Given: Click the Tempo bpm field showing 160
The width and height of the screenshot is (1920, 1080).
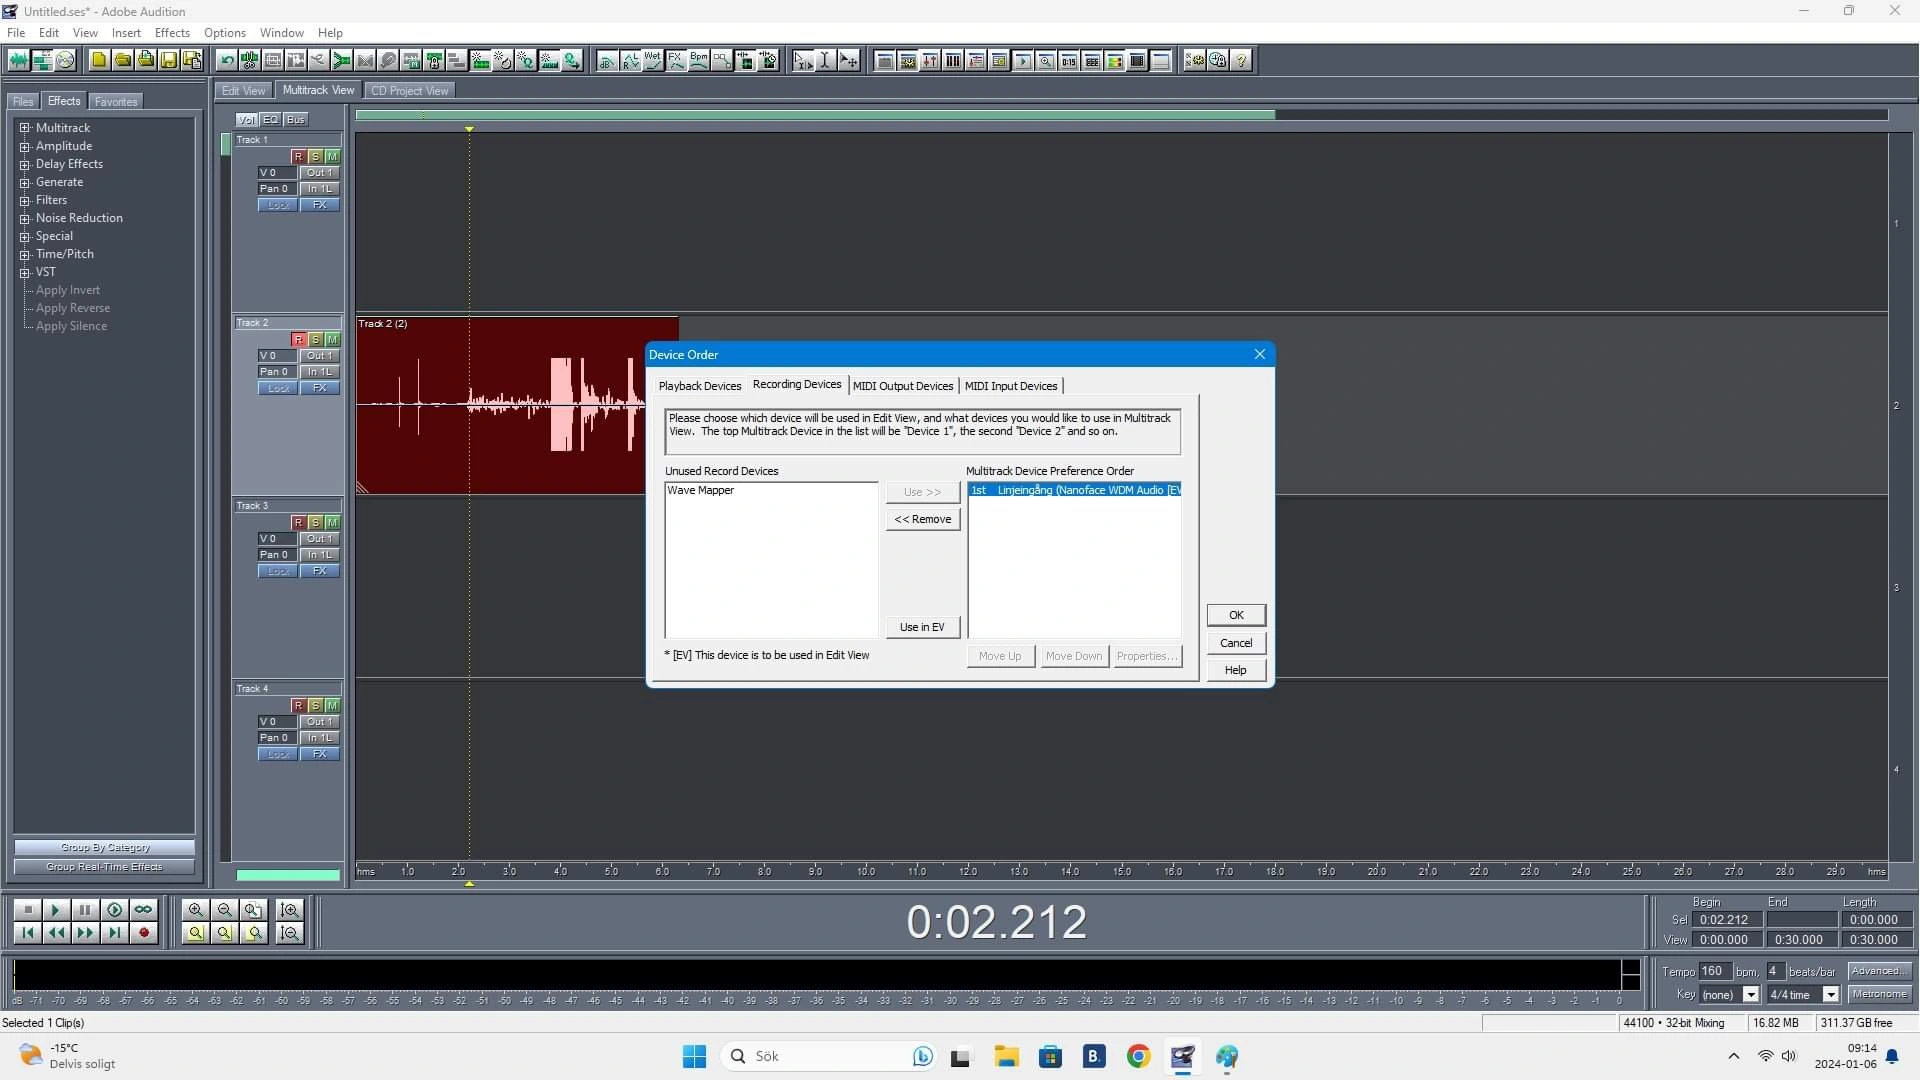Looking at the screenshot, I should click(1714, 971).
